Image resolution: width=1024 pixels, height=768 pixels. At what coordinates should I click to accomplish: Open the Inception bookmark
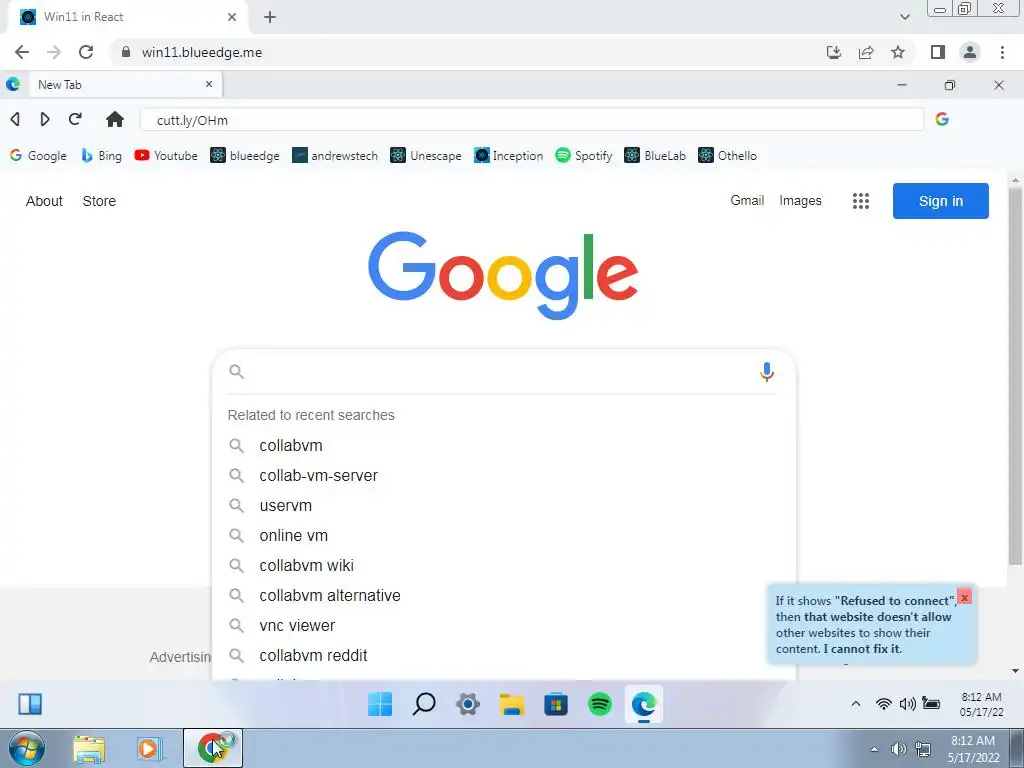tap(509, 155)
